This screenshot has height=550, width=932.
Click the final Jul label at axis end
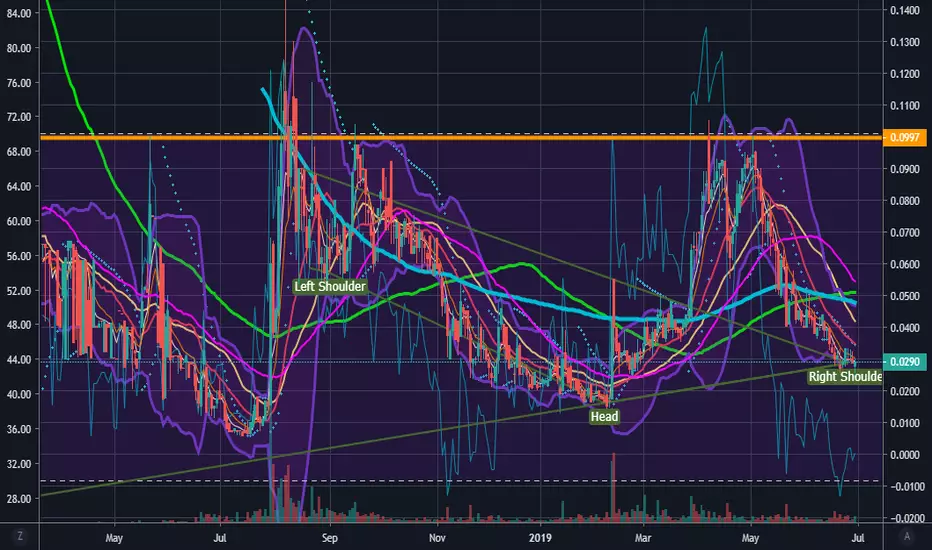pyautogui.click(x=858, y=538)
